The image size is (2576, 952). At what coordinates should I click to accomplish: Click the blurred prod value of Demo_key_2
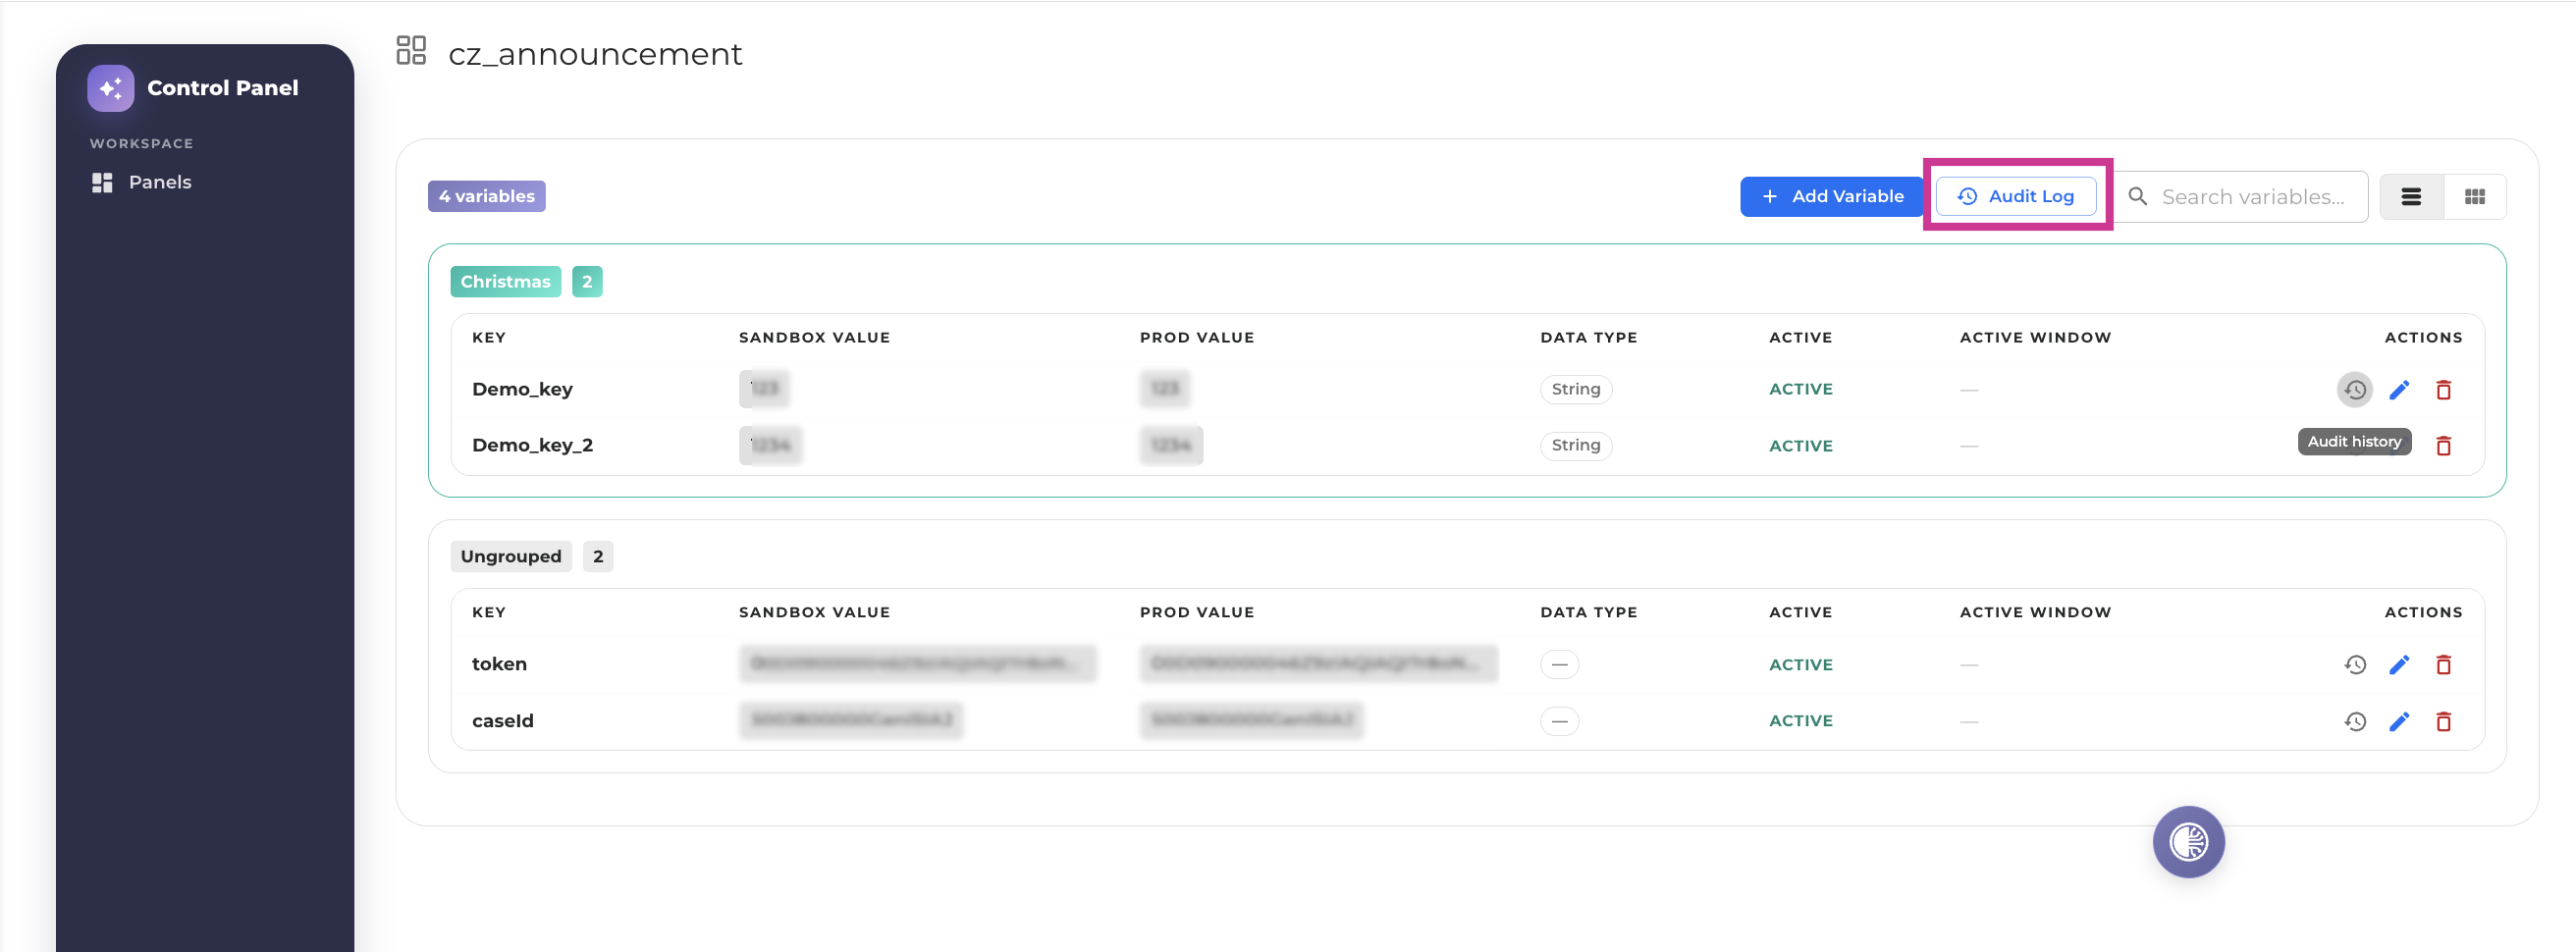1171,445
